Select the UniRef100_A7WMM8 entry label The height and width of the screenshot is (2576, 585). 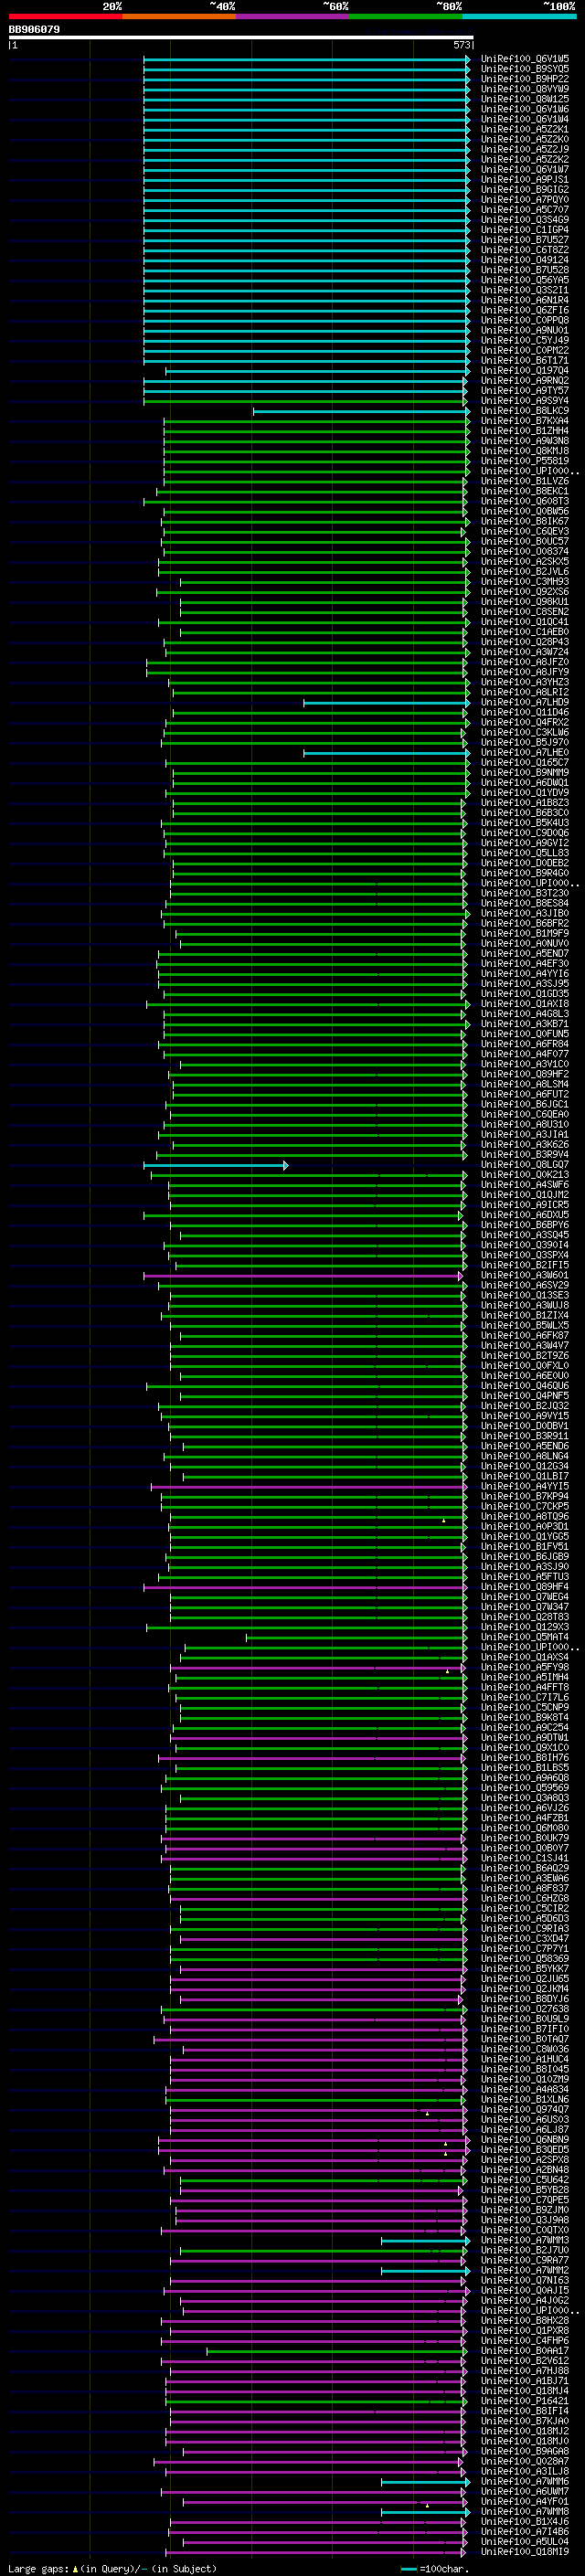coord(525,2513)
